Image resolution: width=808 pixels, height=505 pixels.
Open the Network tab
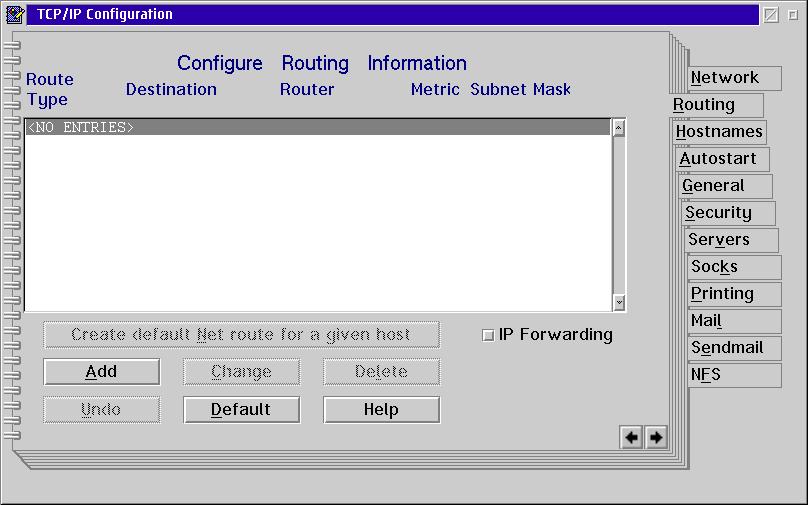click(x=724, y=78)
